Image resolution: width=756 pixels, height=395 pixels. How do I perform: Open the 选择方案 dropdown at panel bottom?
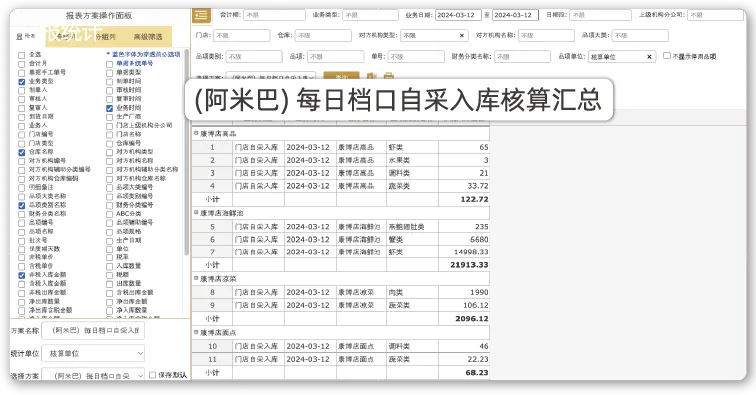(x=93, y=375)
